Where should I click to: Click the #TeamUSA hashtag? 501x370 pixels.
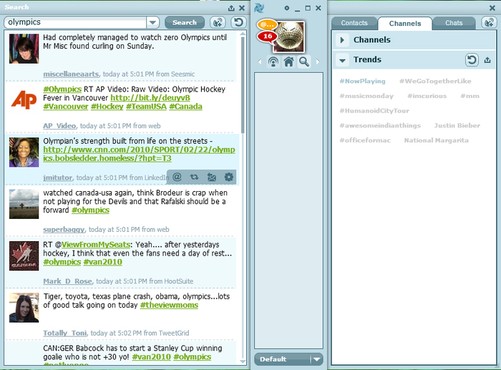coord(146,107)
